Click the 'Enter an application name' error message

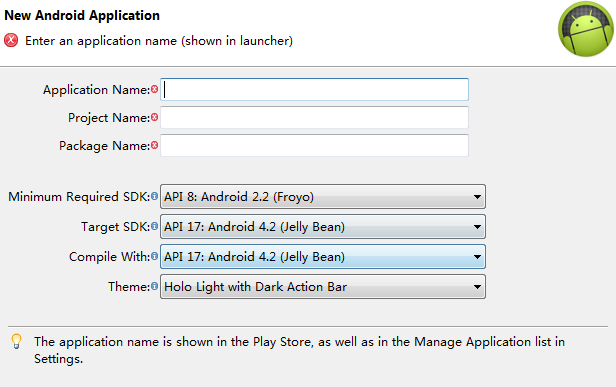tap(159, 41)
